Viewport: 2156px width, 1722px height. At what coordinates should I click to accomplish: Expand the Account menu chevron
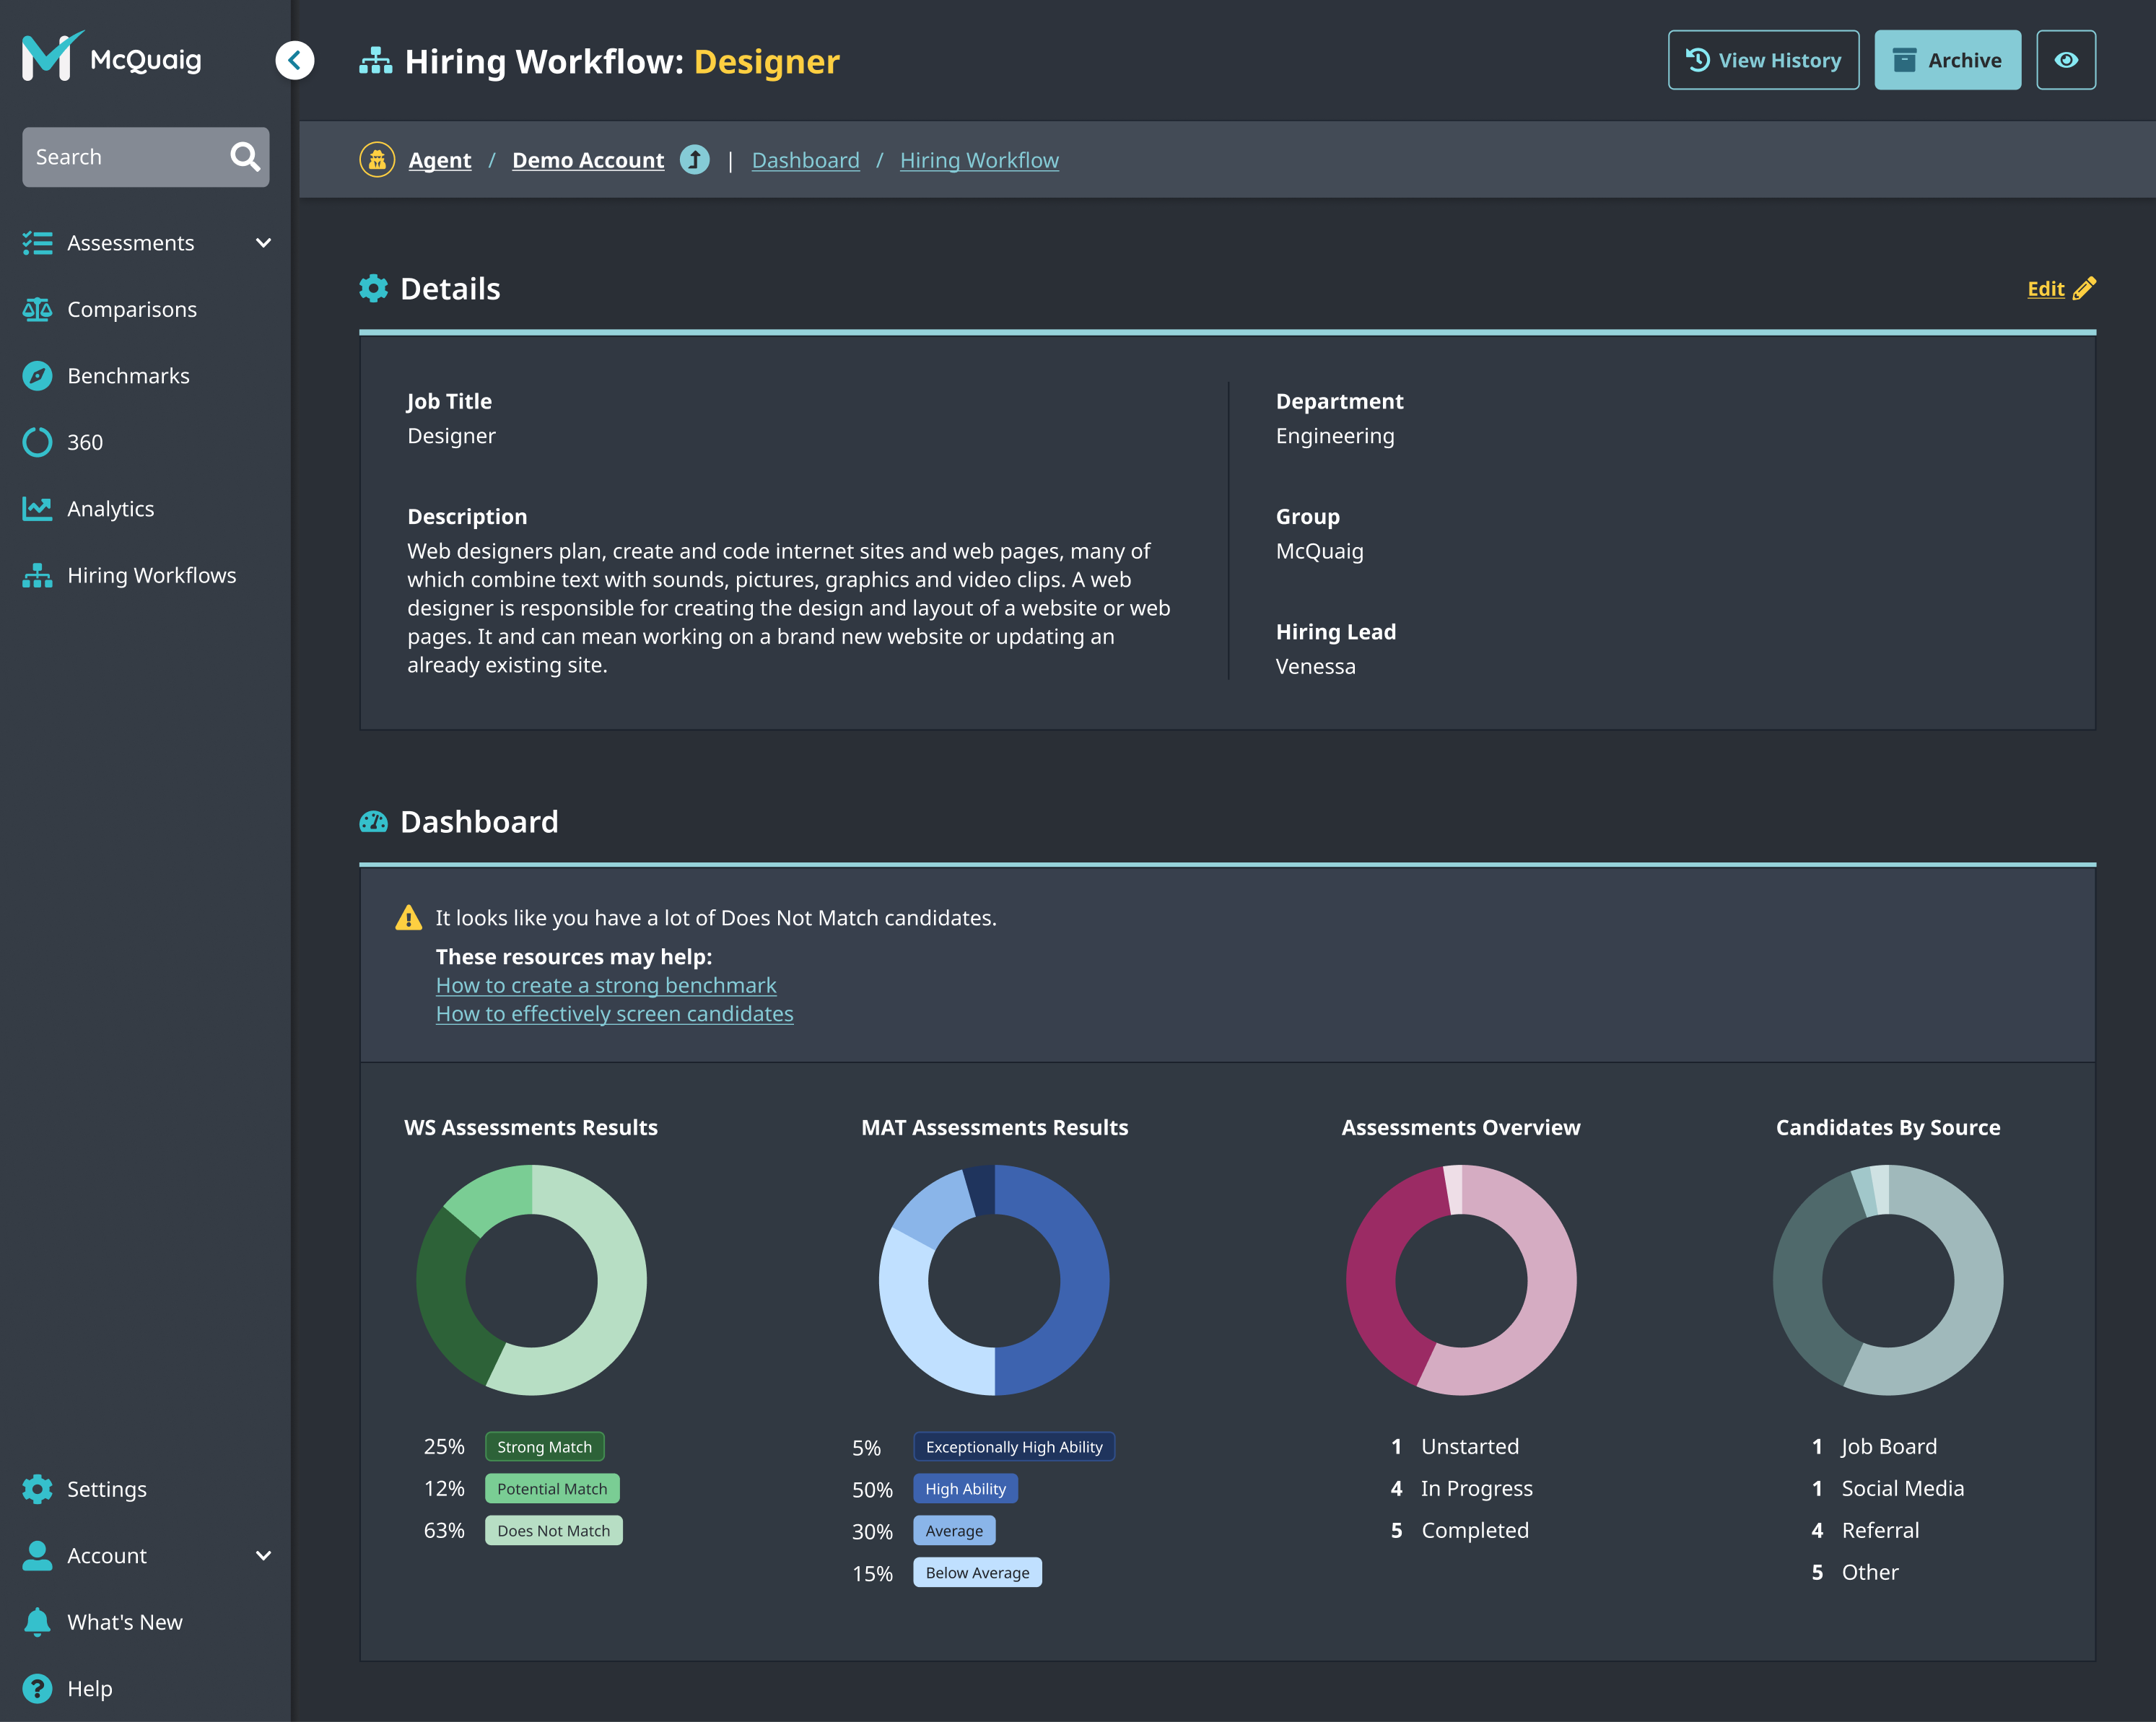click(x=263, y=1556)
